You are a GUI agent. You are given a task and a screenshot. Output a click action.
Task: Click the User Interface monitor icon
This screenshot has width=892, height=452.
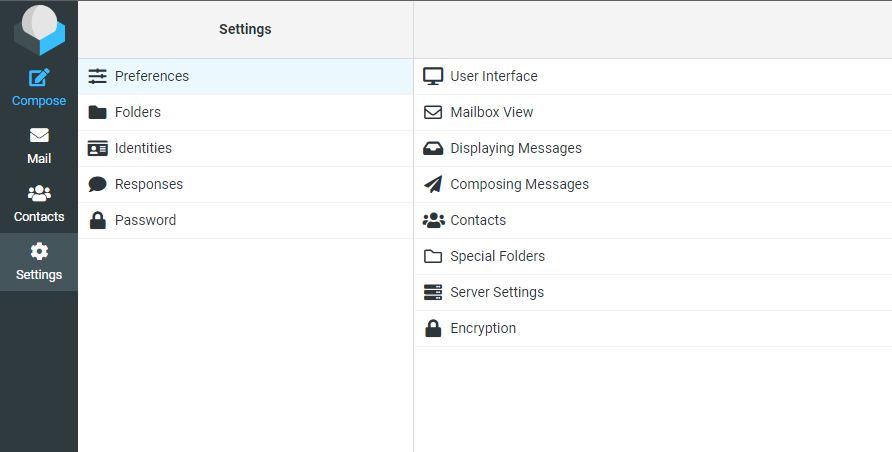click(x=433, y=76)
